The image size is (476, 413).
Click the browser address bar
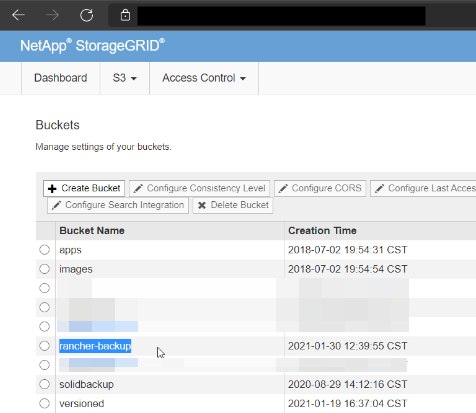(x=281, y=15)
